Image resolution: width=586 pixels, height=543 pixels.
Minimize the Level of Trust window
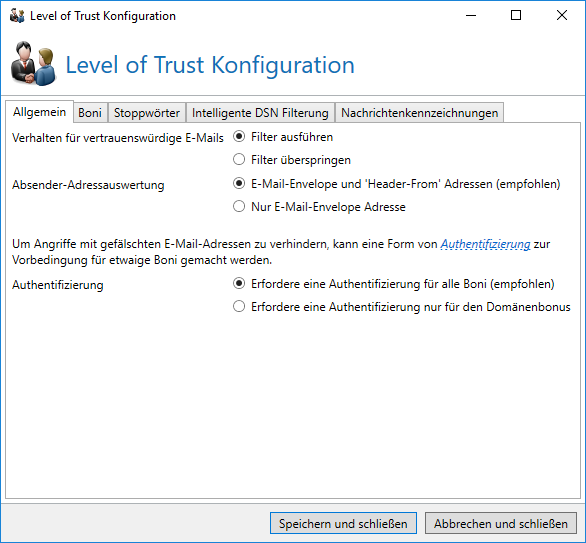pyautogui.click(x=471, y=15)
